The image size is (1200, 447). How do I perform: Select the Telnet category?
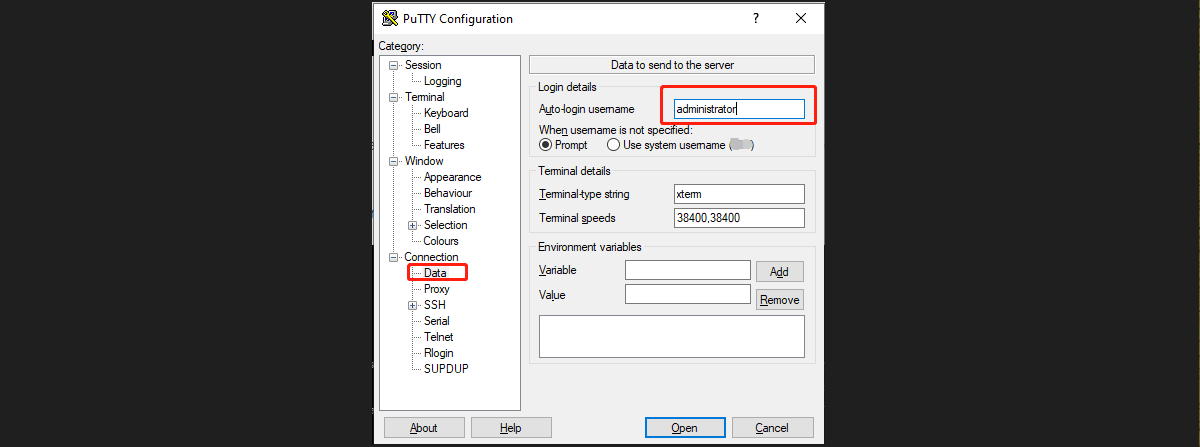439,337
